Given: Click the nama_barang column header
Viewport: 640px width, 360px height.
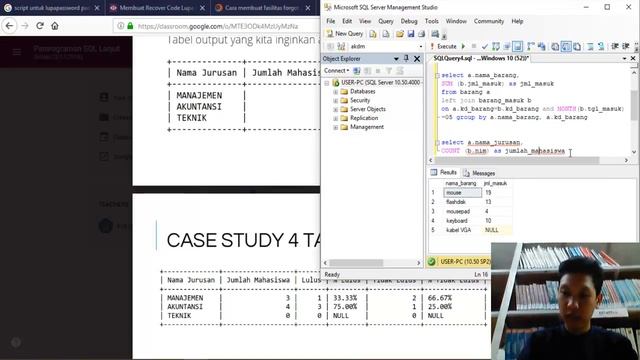Looking at the screenshot, I should (x=461, y=183).
